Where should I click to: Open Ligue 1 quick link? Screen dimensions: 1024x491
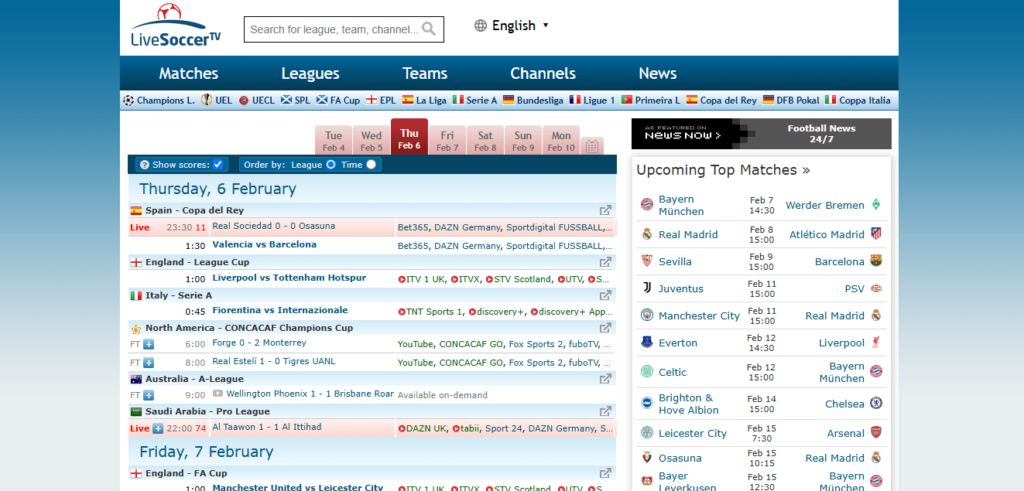592,101
